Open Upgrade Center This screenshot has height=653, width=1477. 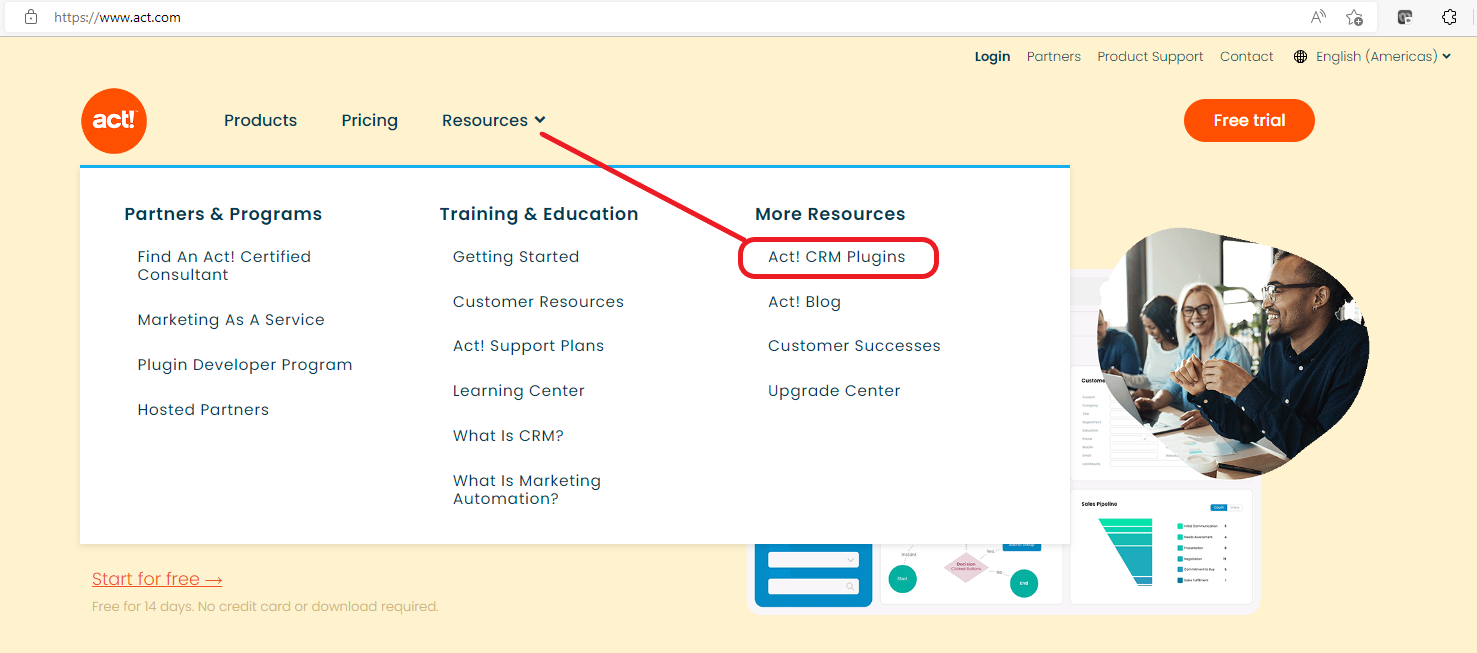834,391
